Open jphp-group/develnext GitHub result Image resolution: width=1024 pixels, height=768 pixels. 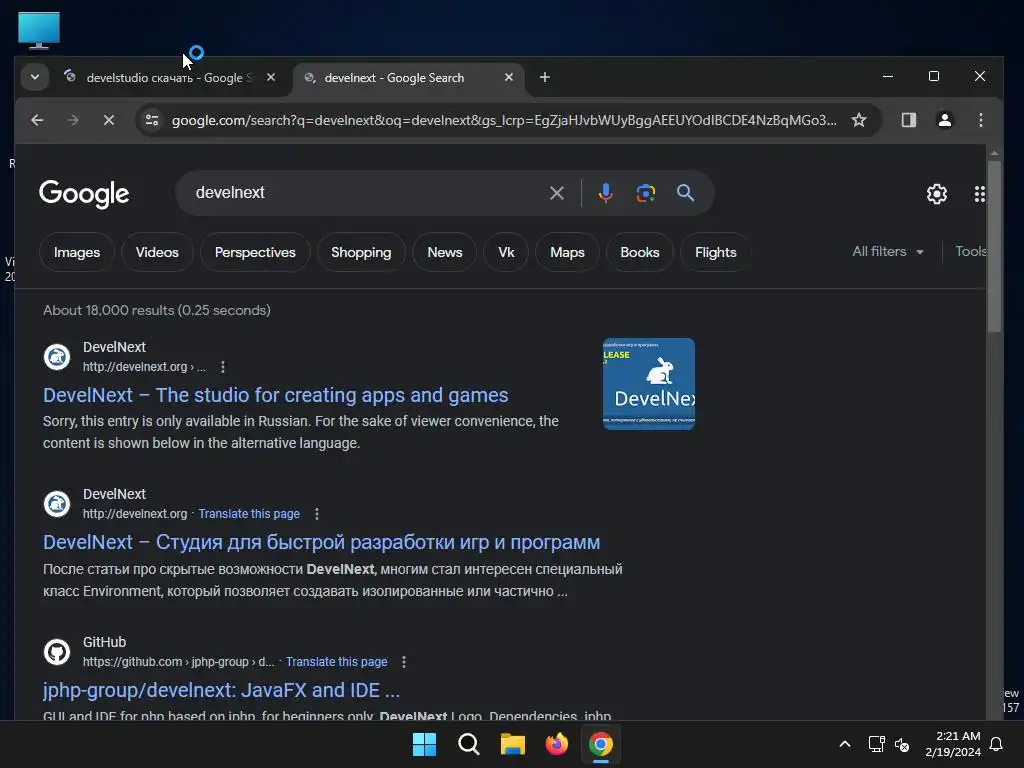(x=221, y=690)
